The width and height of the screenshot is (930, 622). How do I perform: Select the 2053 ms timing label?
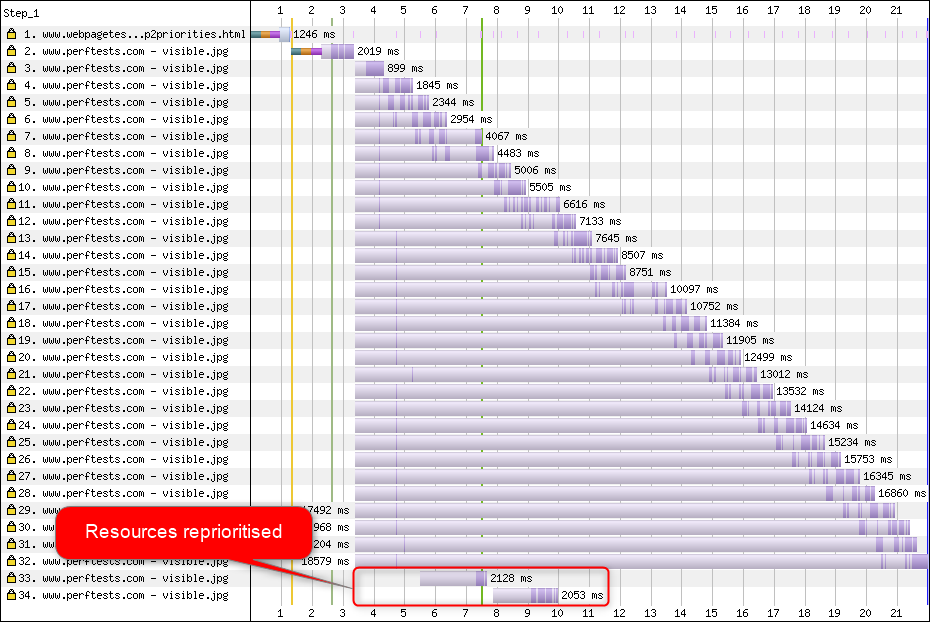point(582,595)
